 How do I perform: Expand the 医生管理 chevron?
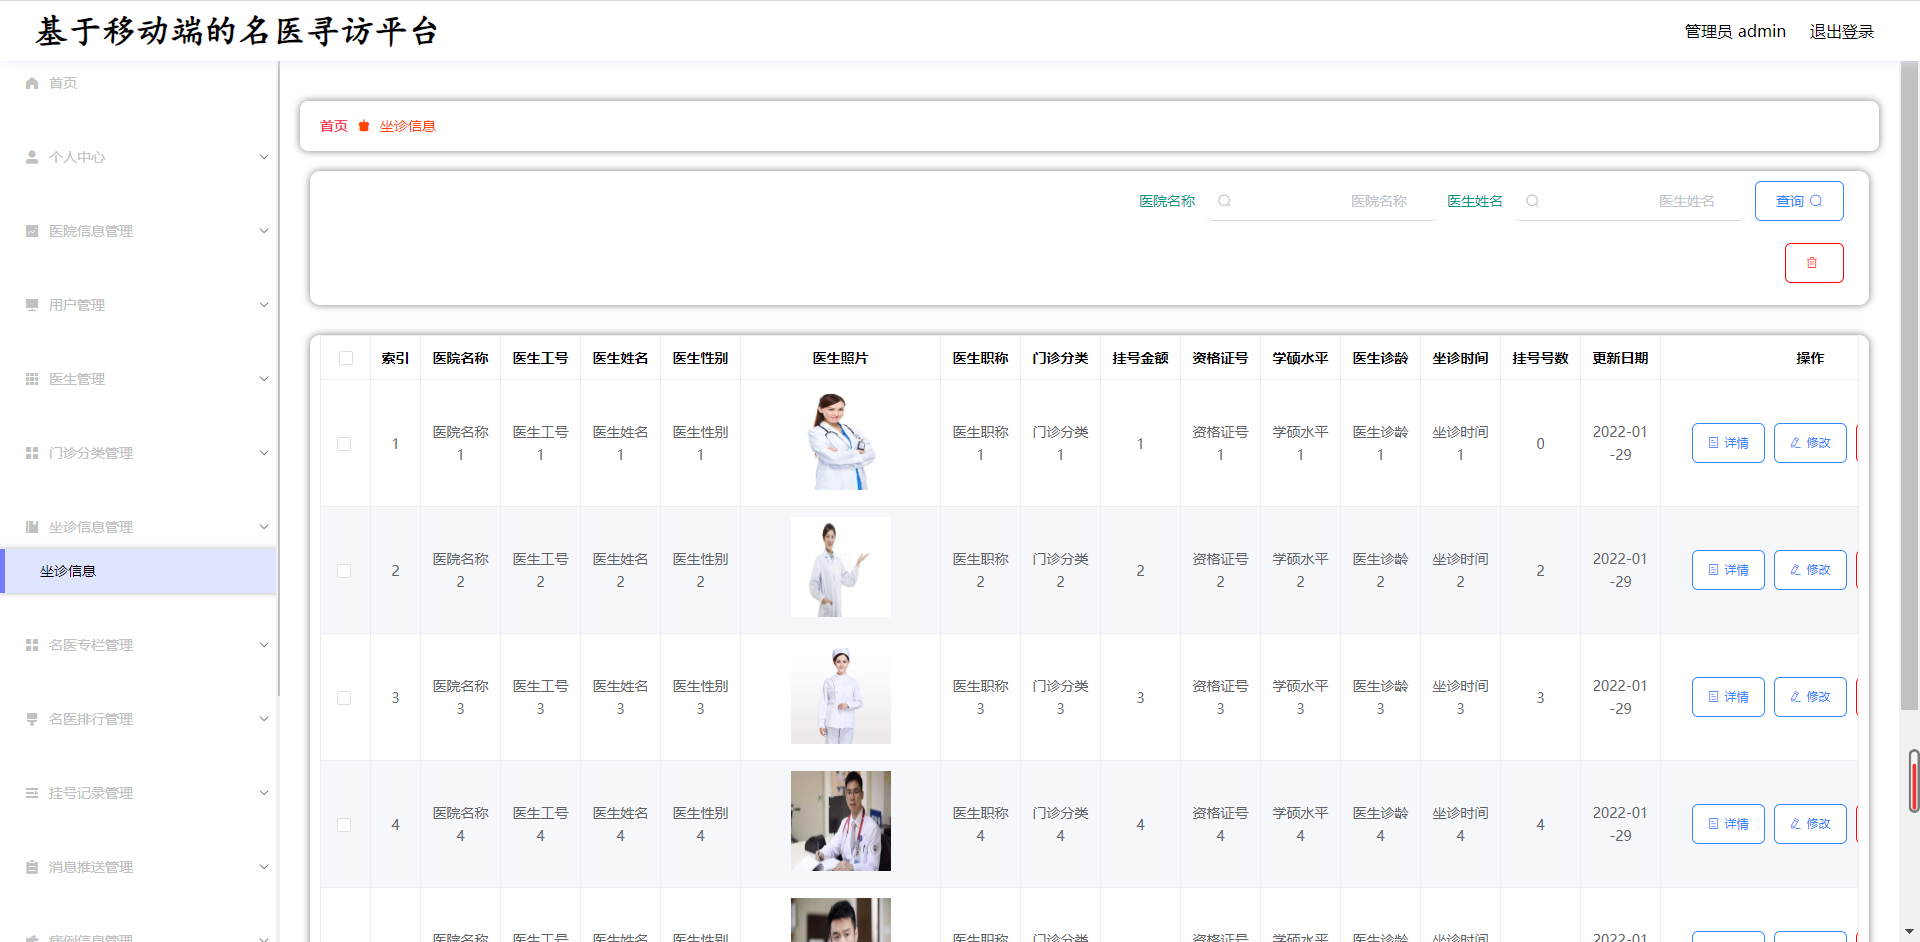(264, 379)
